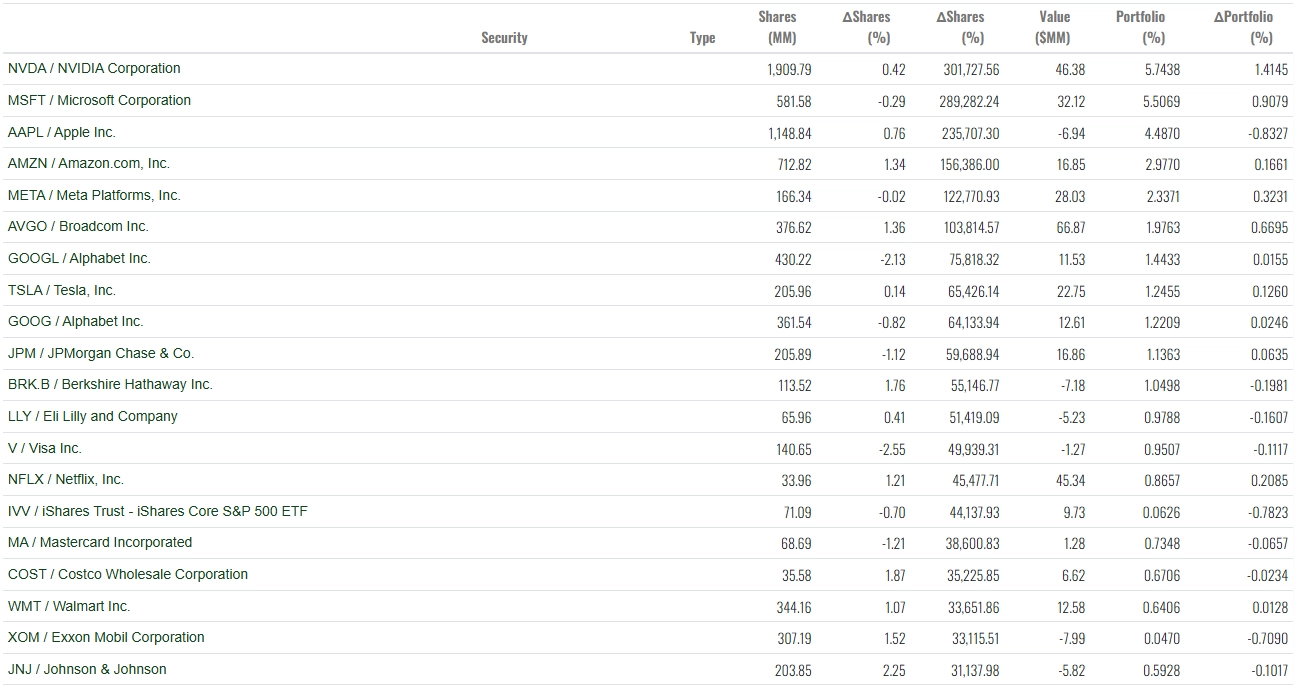The height and width of the screenshot is (690, 1295).
Task: Click the -2.13 shares change cell
Action: pyautogui.click(x=892, y=260)
